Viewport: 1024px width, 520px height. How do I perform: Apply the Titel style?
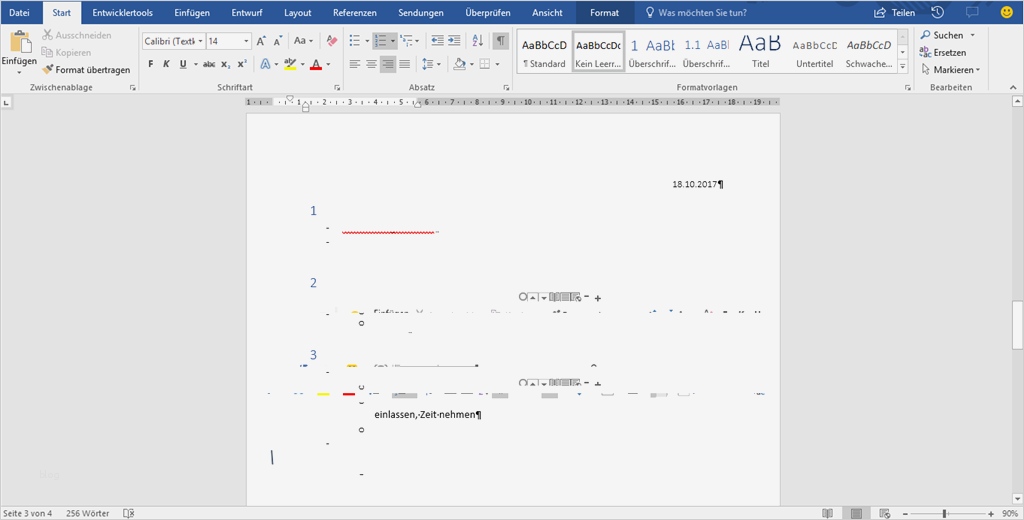coord(760,52)
